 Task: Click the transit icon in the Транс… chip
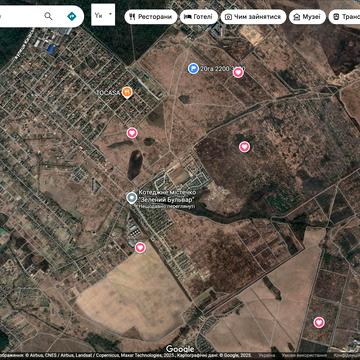pyautogui.click(x=336, y=17)
